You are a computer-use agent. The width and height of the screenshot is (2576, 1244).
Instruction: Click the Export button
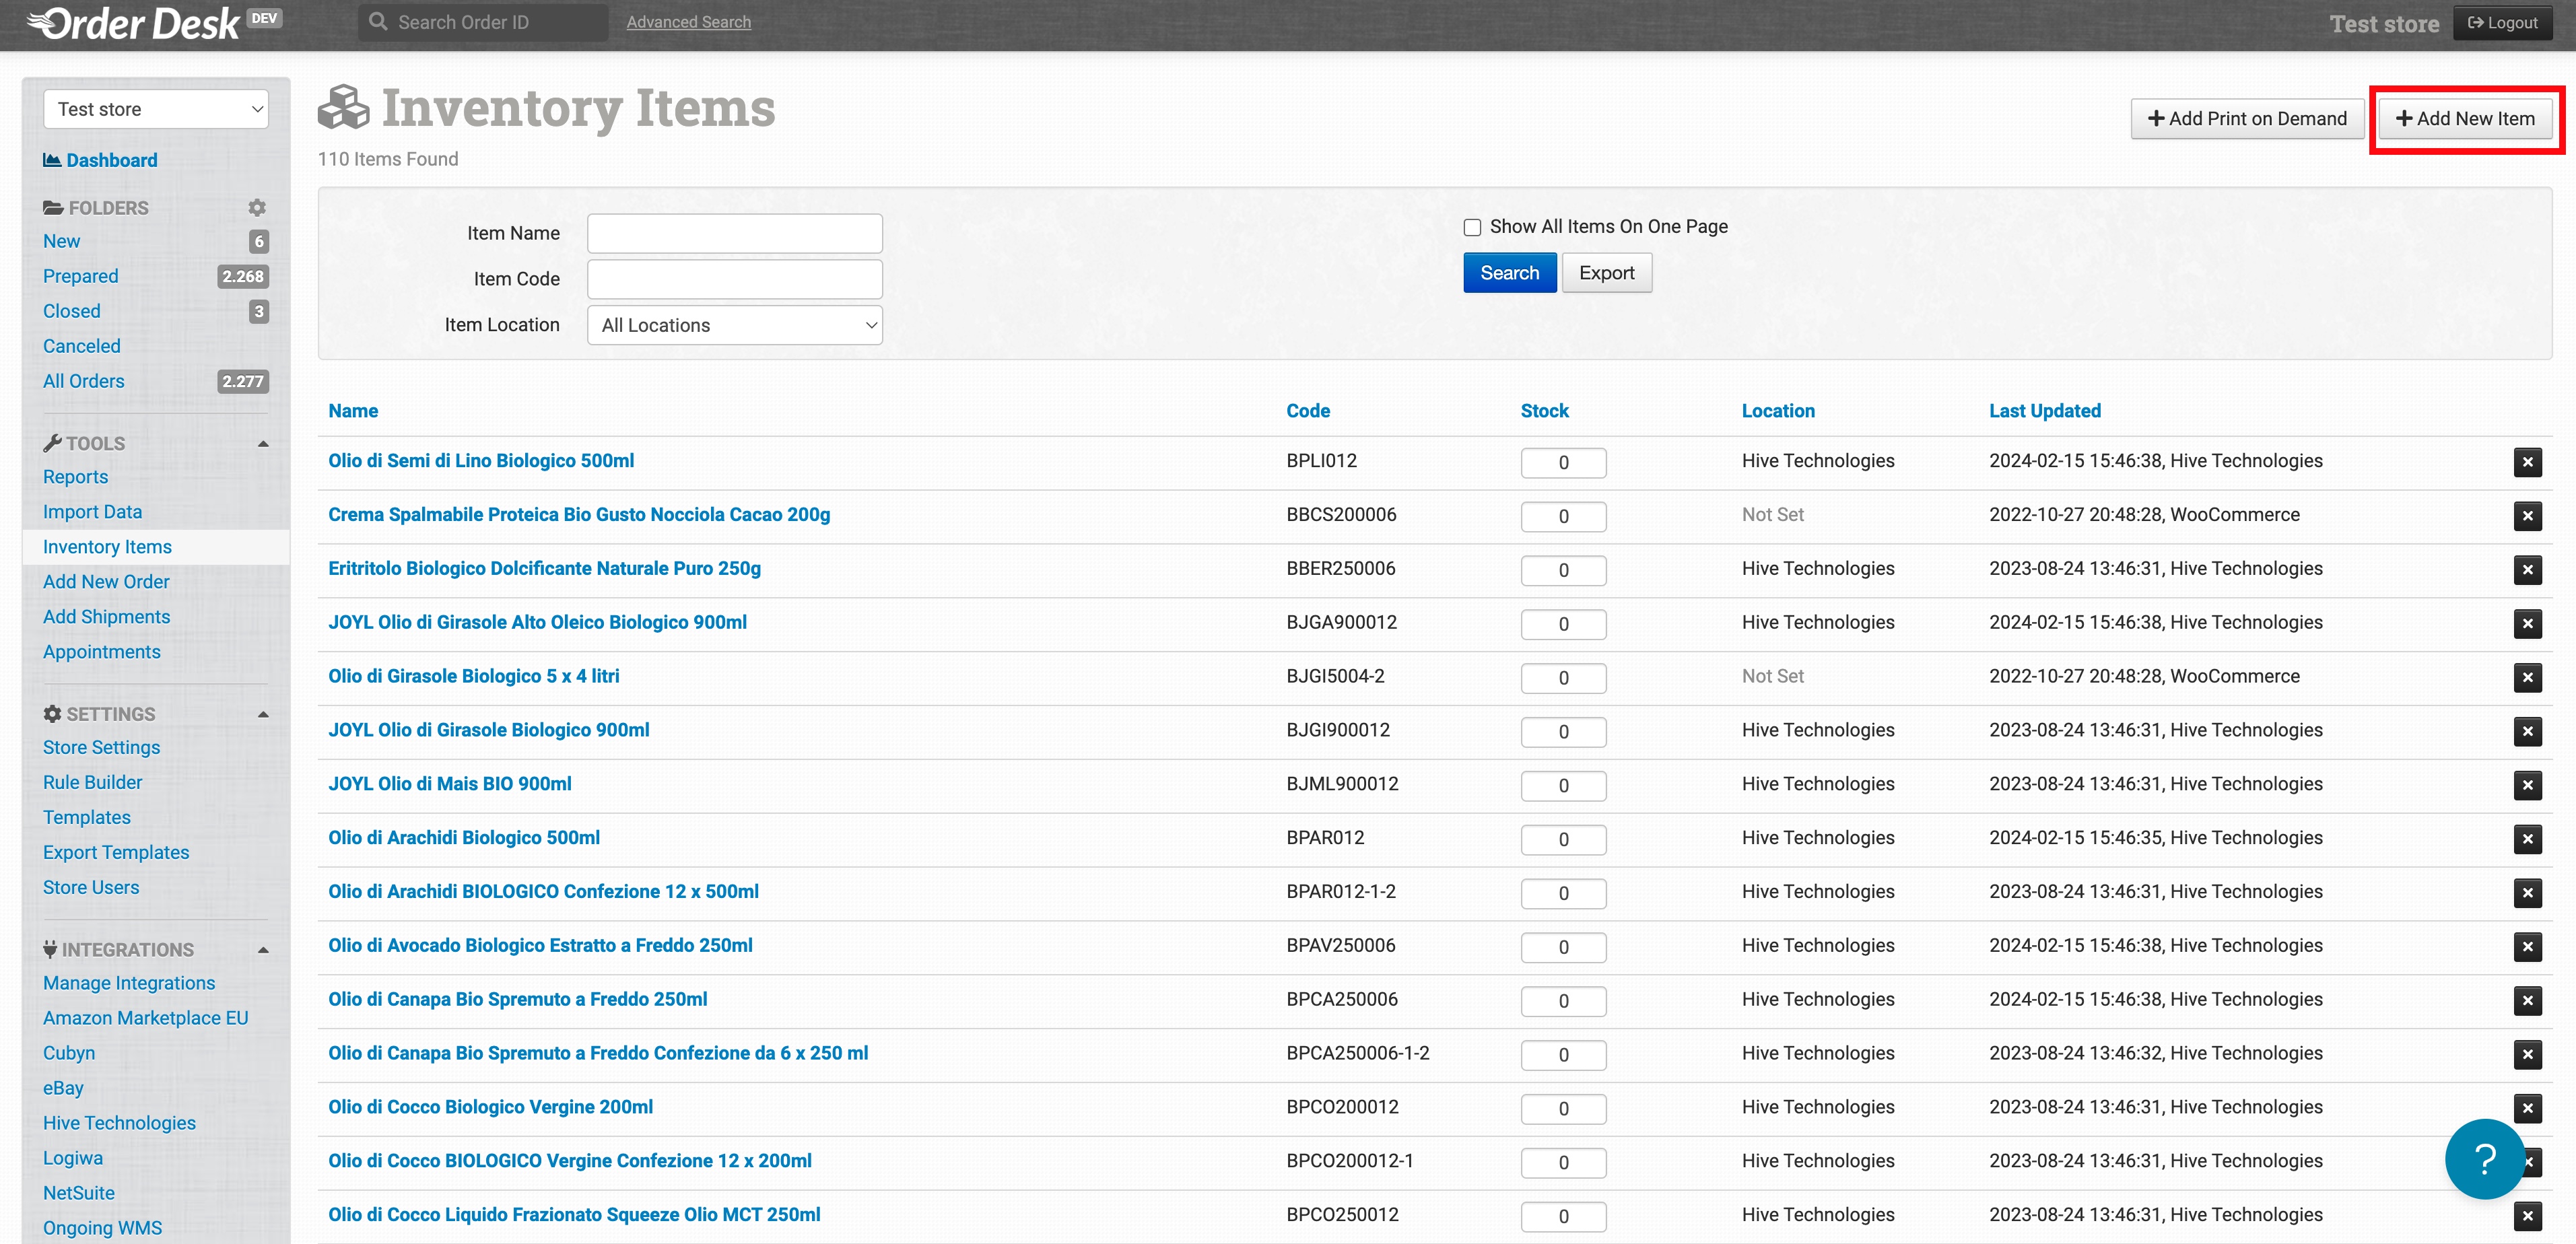pos(1606,273)
